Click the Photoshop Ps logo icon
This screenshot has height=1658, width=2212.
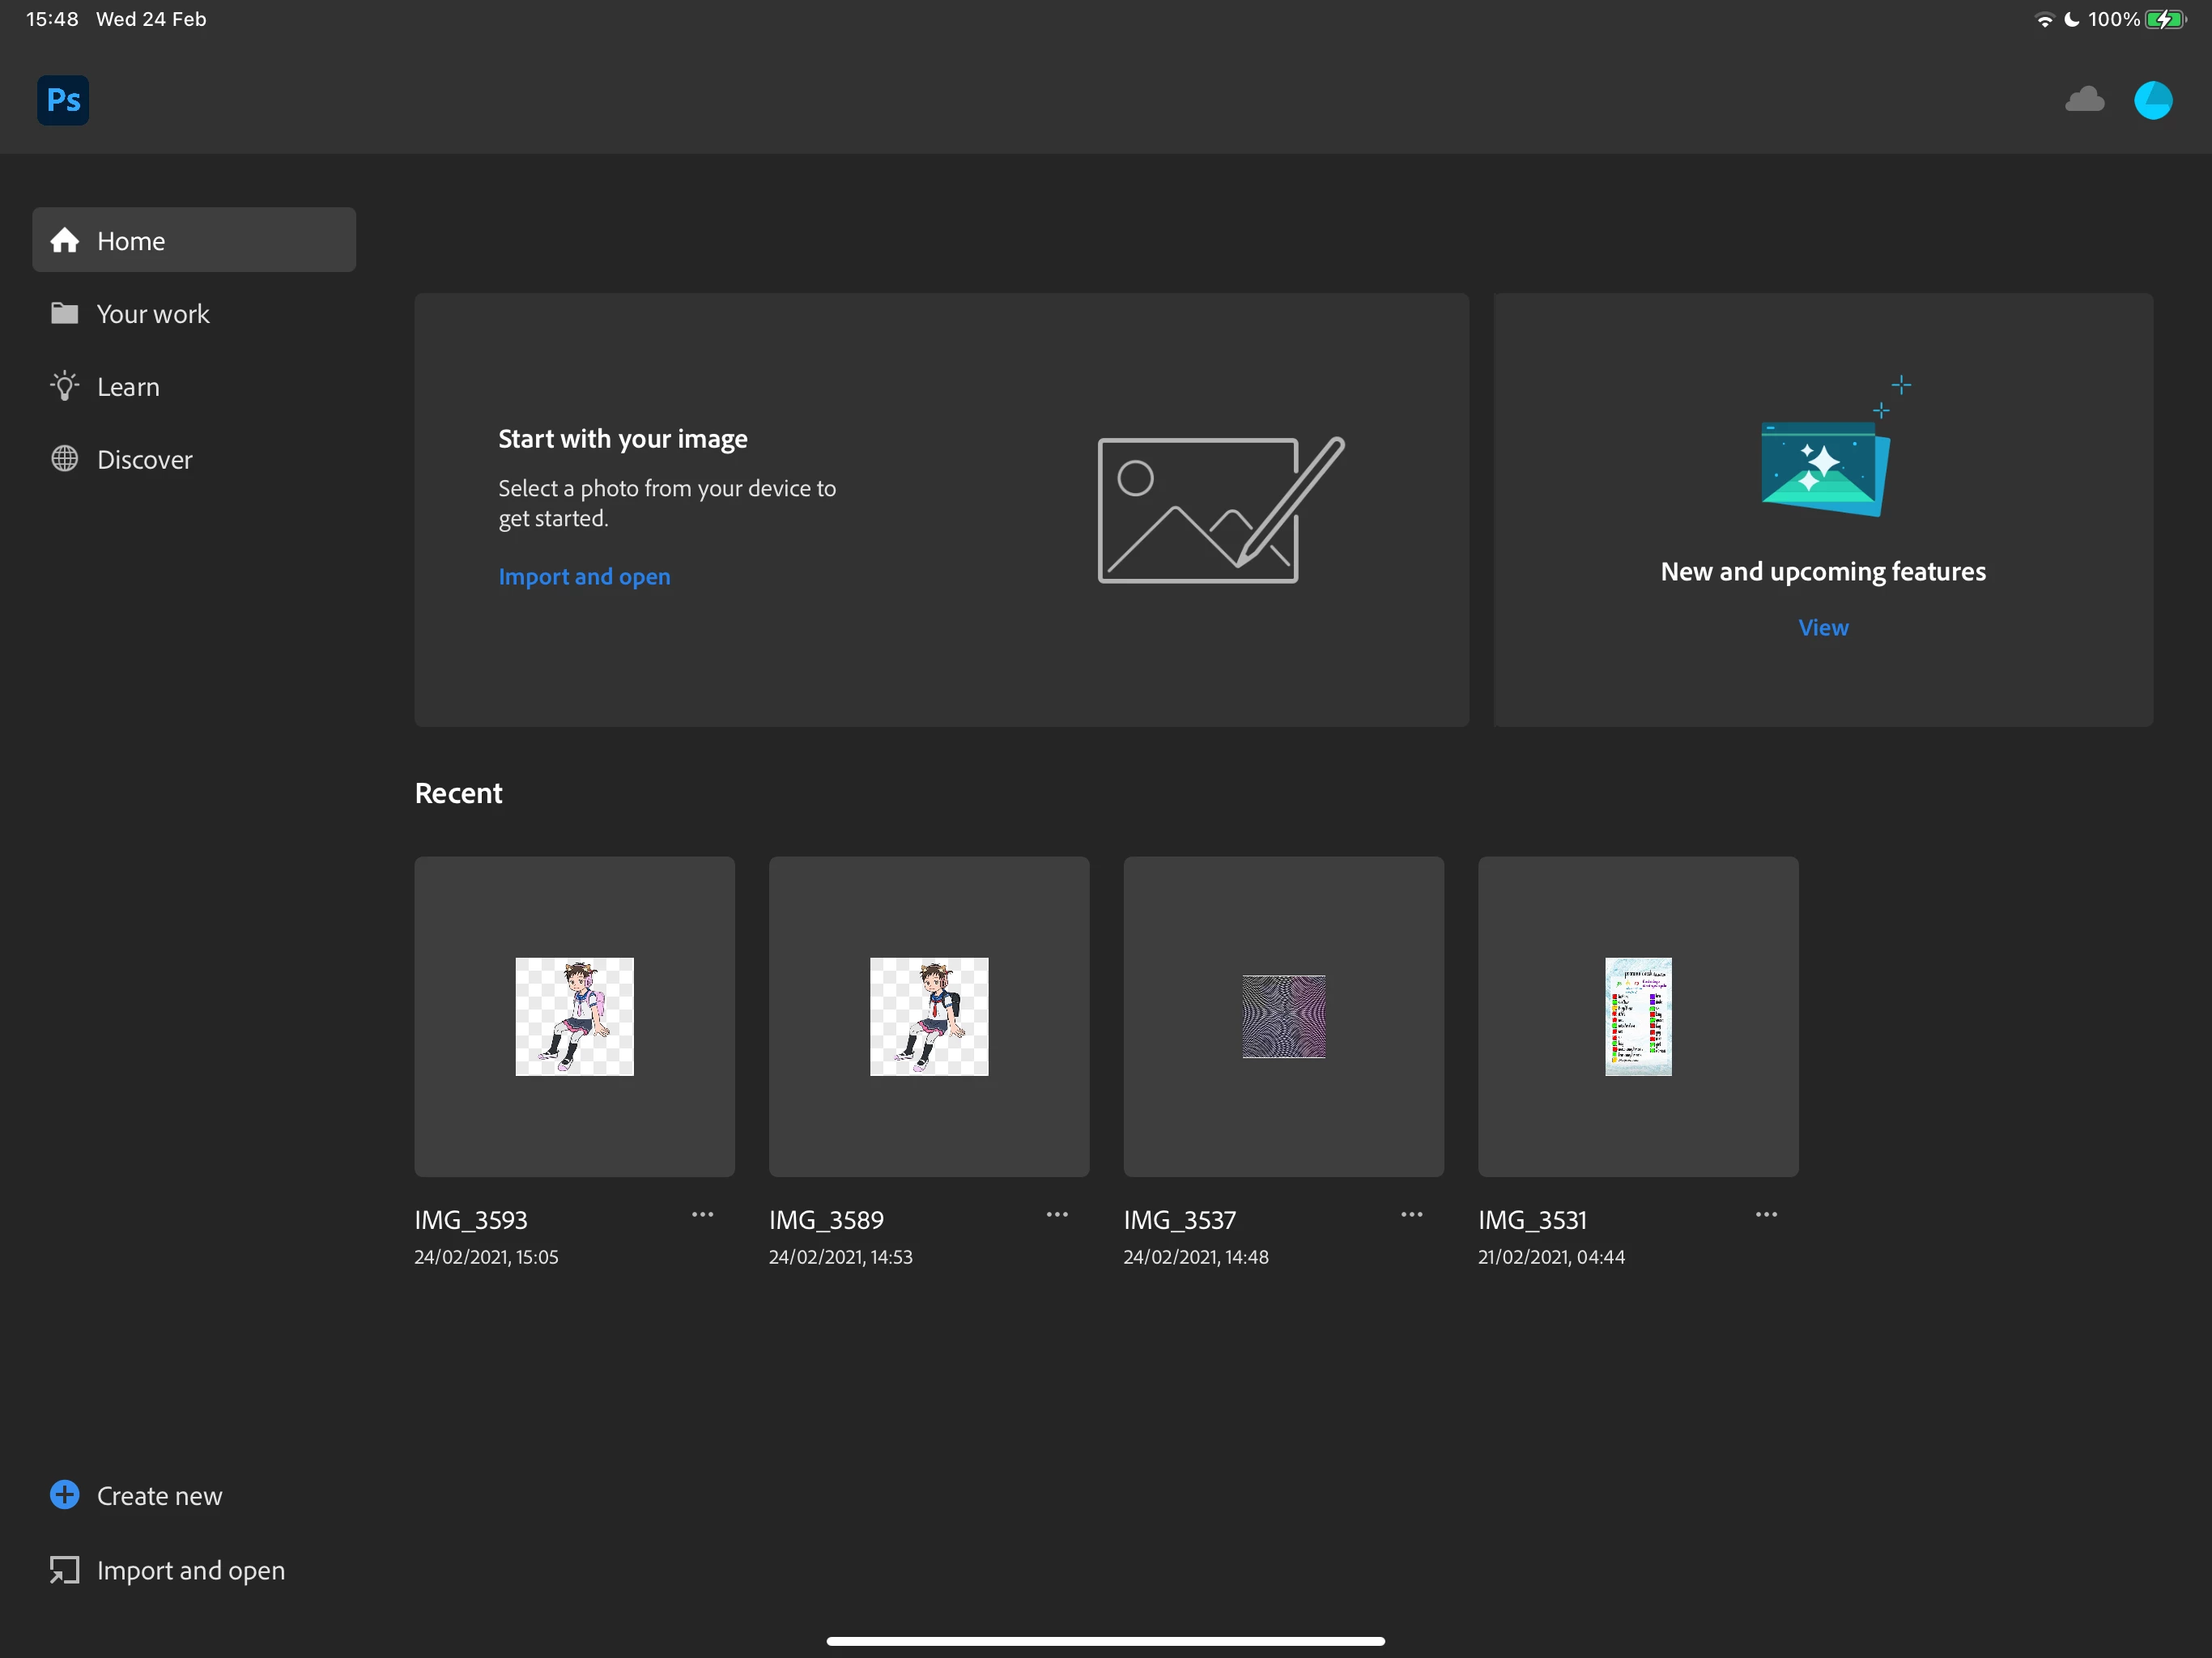(x=63, y=100)
